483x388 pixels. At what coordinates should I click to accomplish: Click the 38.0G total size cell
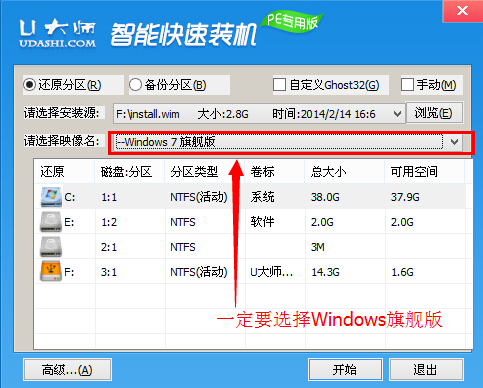pos(325,197)
